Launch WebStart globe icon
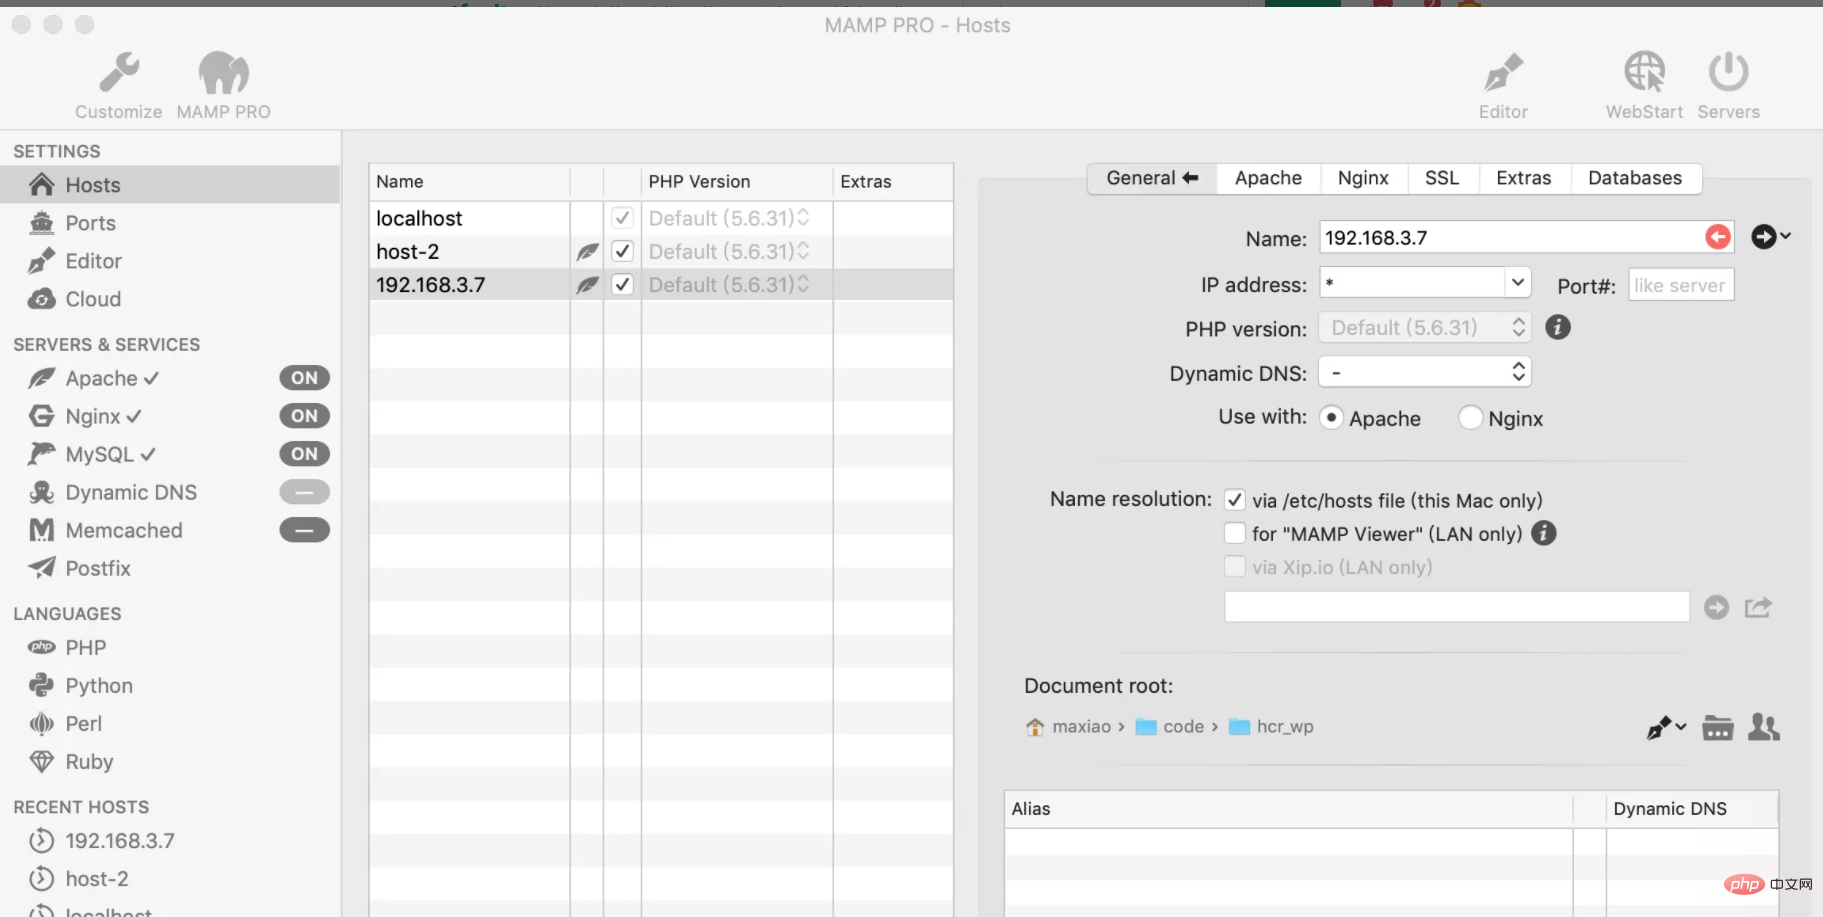This screenshot has width=1823, height=917. coord(1644,74)
